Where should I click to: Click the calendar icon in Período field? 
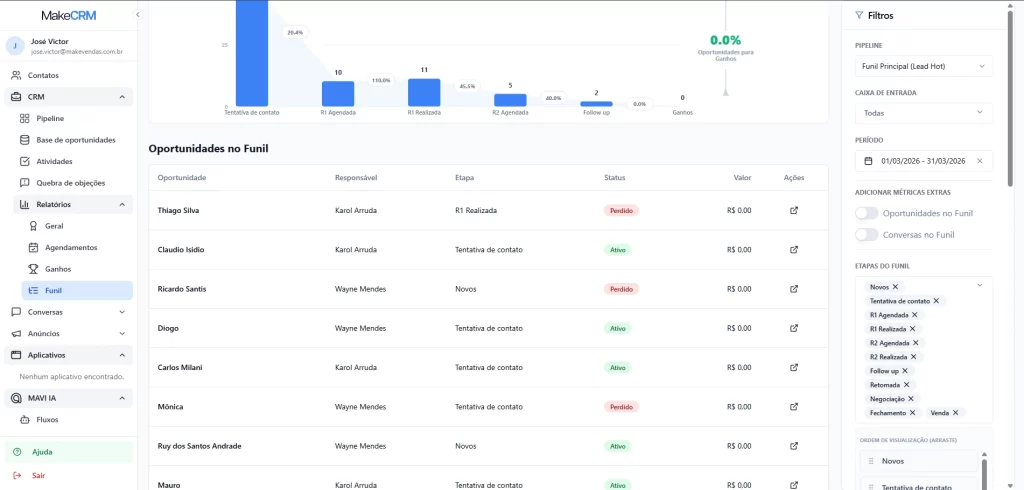[x=869, y=161]
